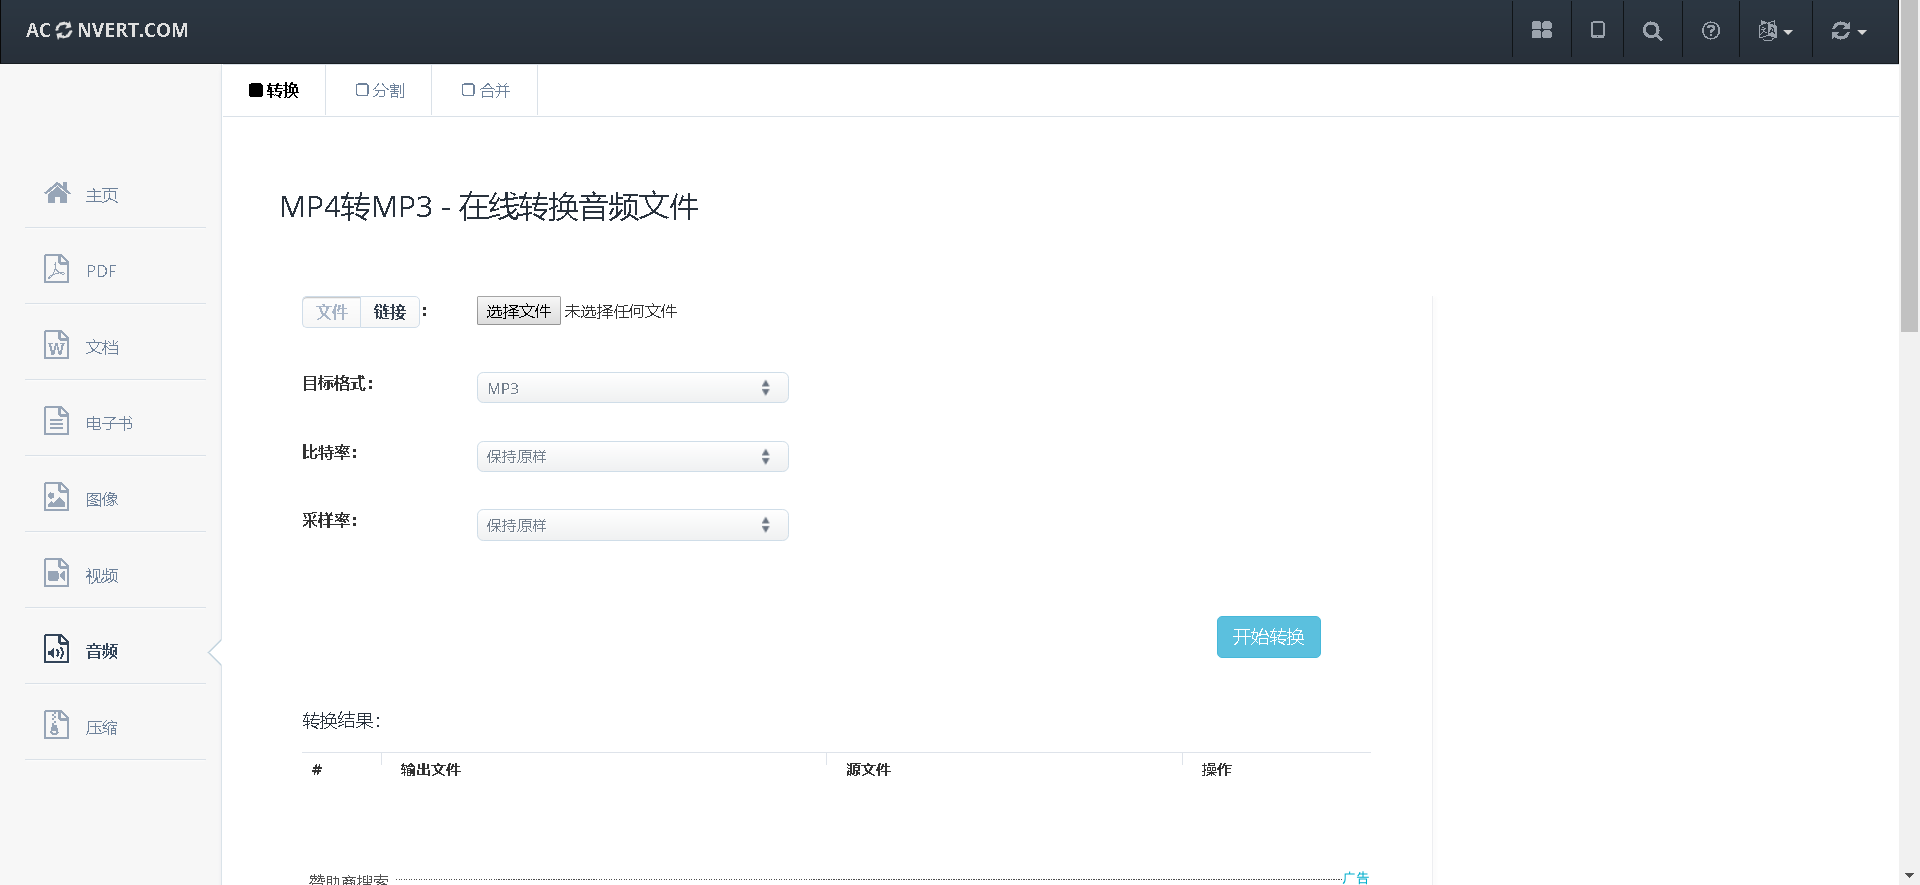Switch to the 分割 tab

[x=380, y=91]
